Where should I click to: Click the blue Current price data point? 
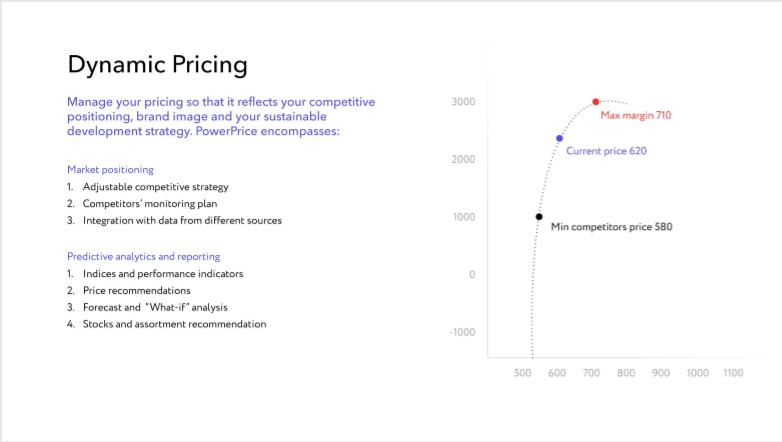(x=560, y=138)
